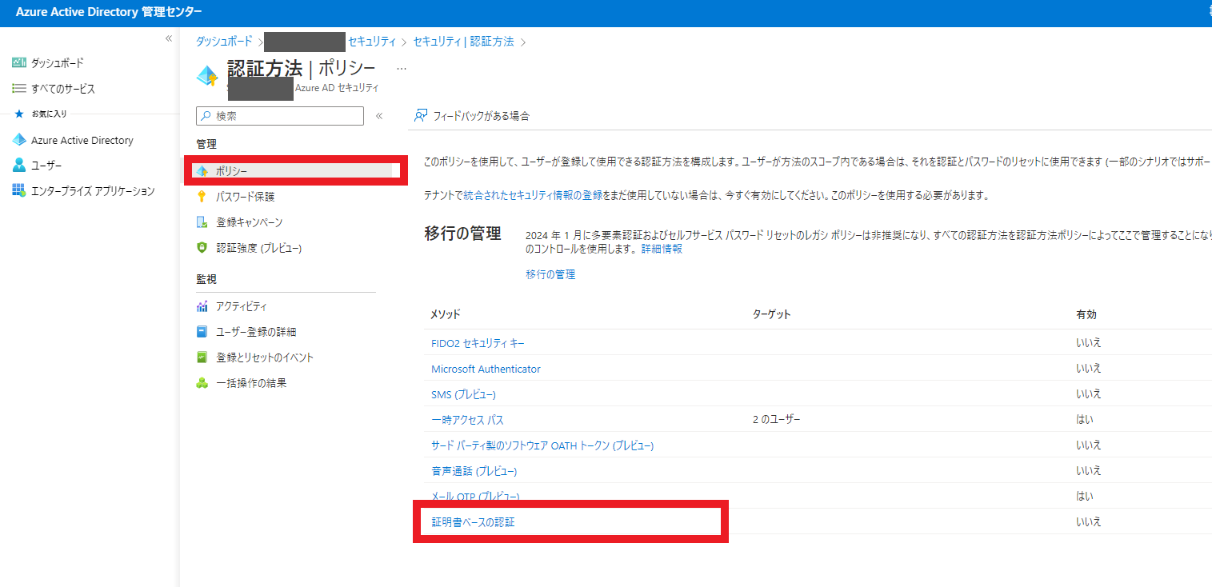
Task: Open the more options ellipsis beside the title
Action: 402,68
